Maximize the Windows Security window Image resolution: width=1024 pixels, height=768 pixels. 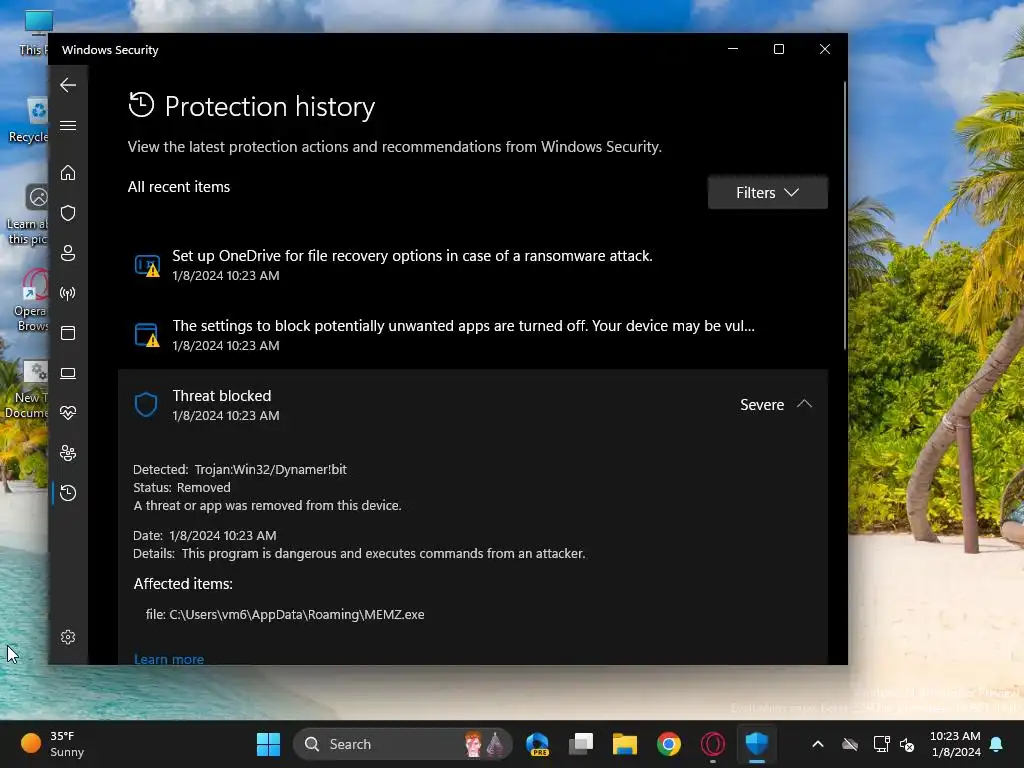[x=778, y=49]
